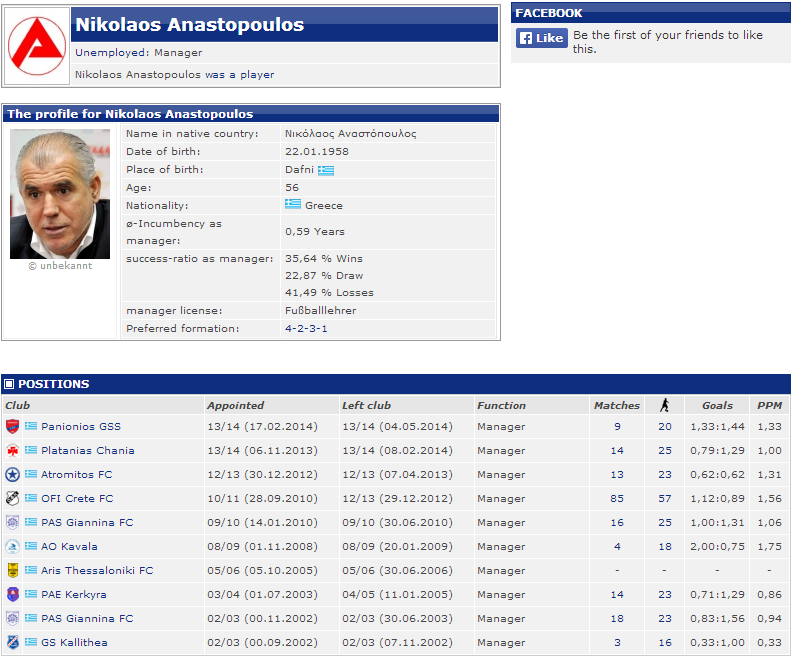793x660 pixels.
Task: Click the Atromitos FC star crest icon
Action: 13,474
